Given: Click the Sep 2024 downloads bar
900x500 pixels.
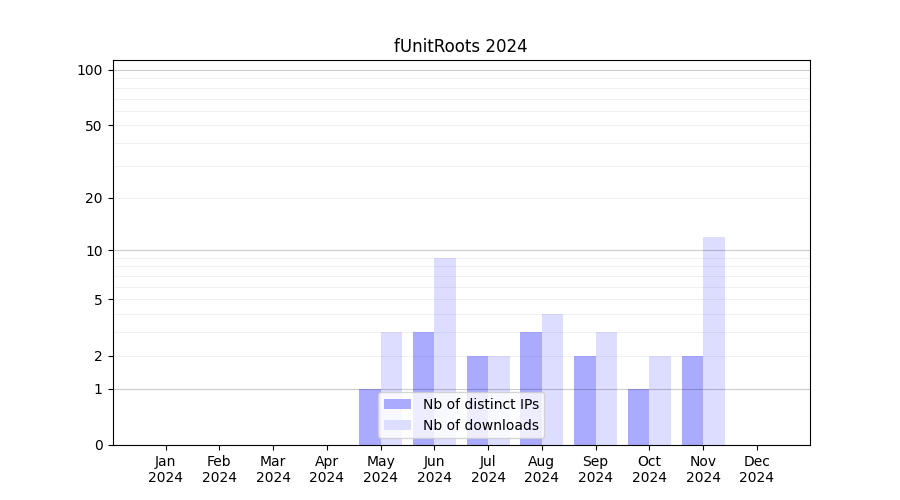Looking at the screenshot, I should [x=606, y=388].
